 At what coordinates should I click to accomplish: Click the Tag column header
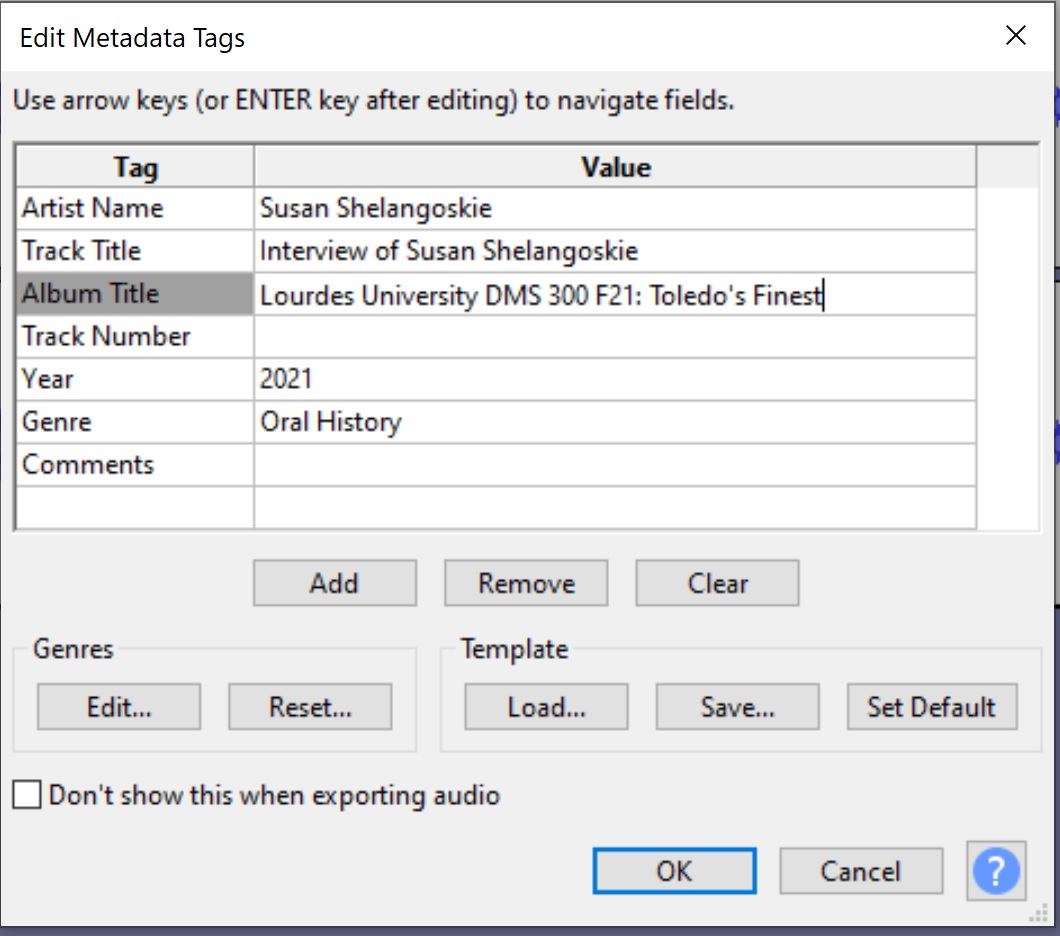135,167
